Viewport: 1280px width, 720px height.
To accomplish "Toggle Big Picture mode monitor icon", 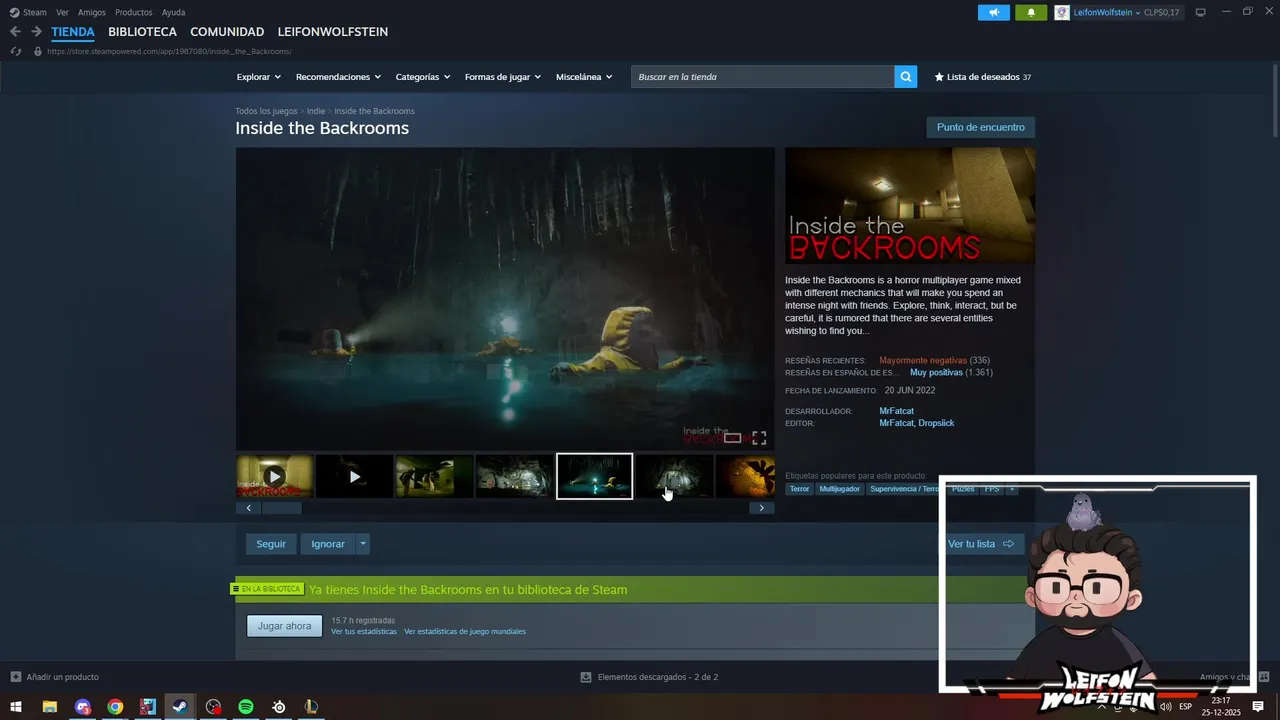I will point(1200,12).
